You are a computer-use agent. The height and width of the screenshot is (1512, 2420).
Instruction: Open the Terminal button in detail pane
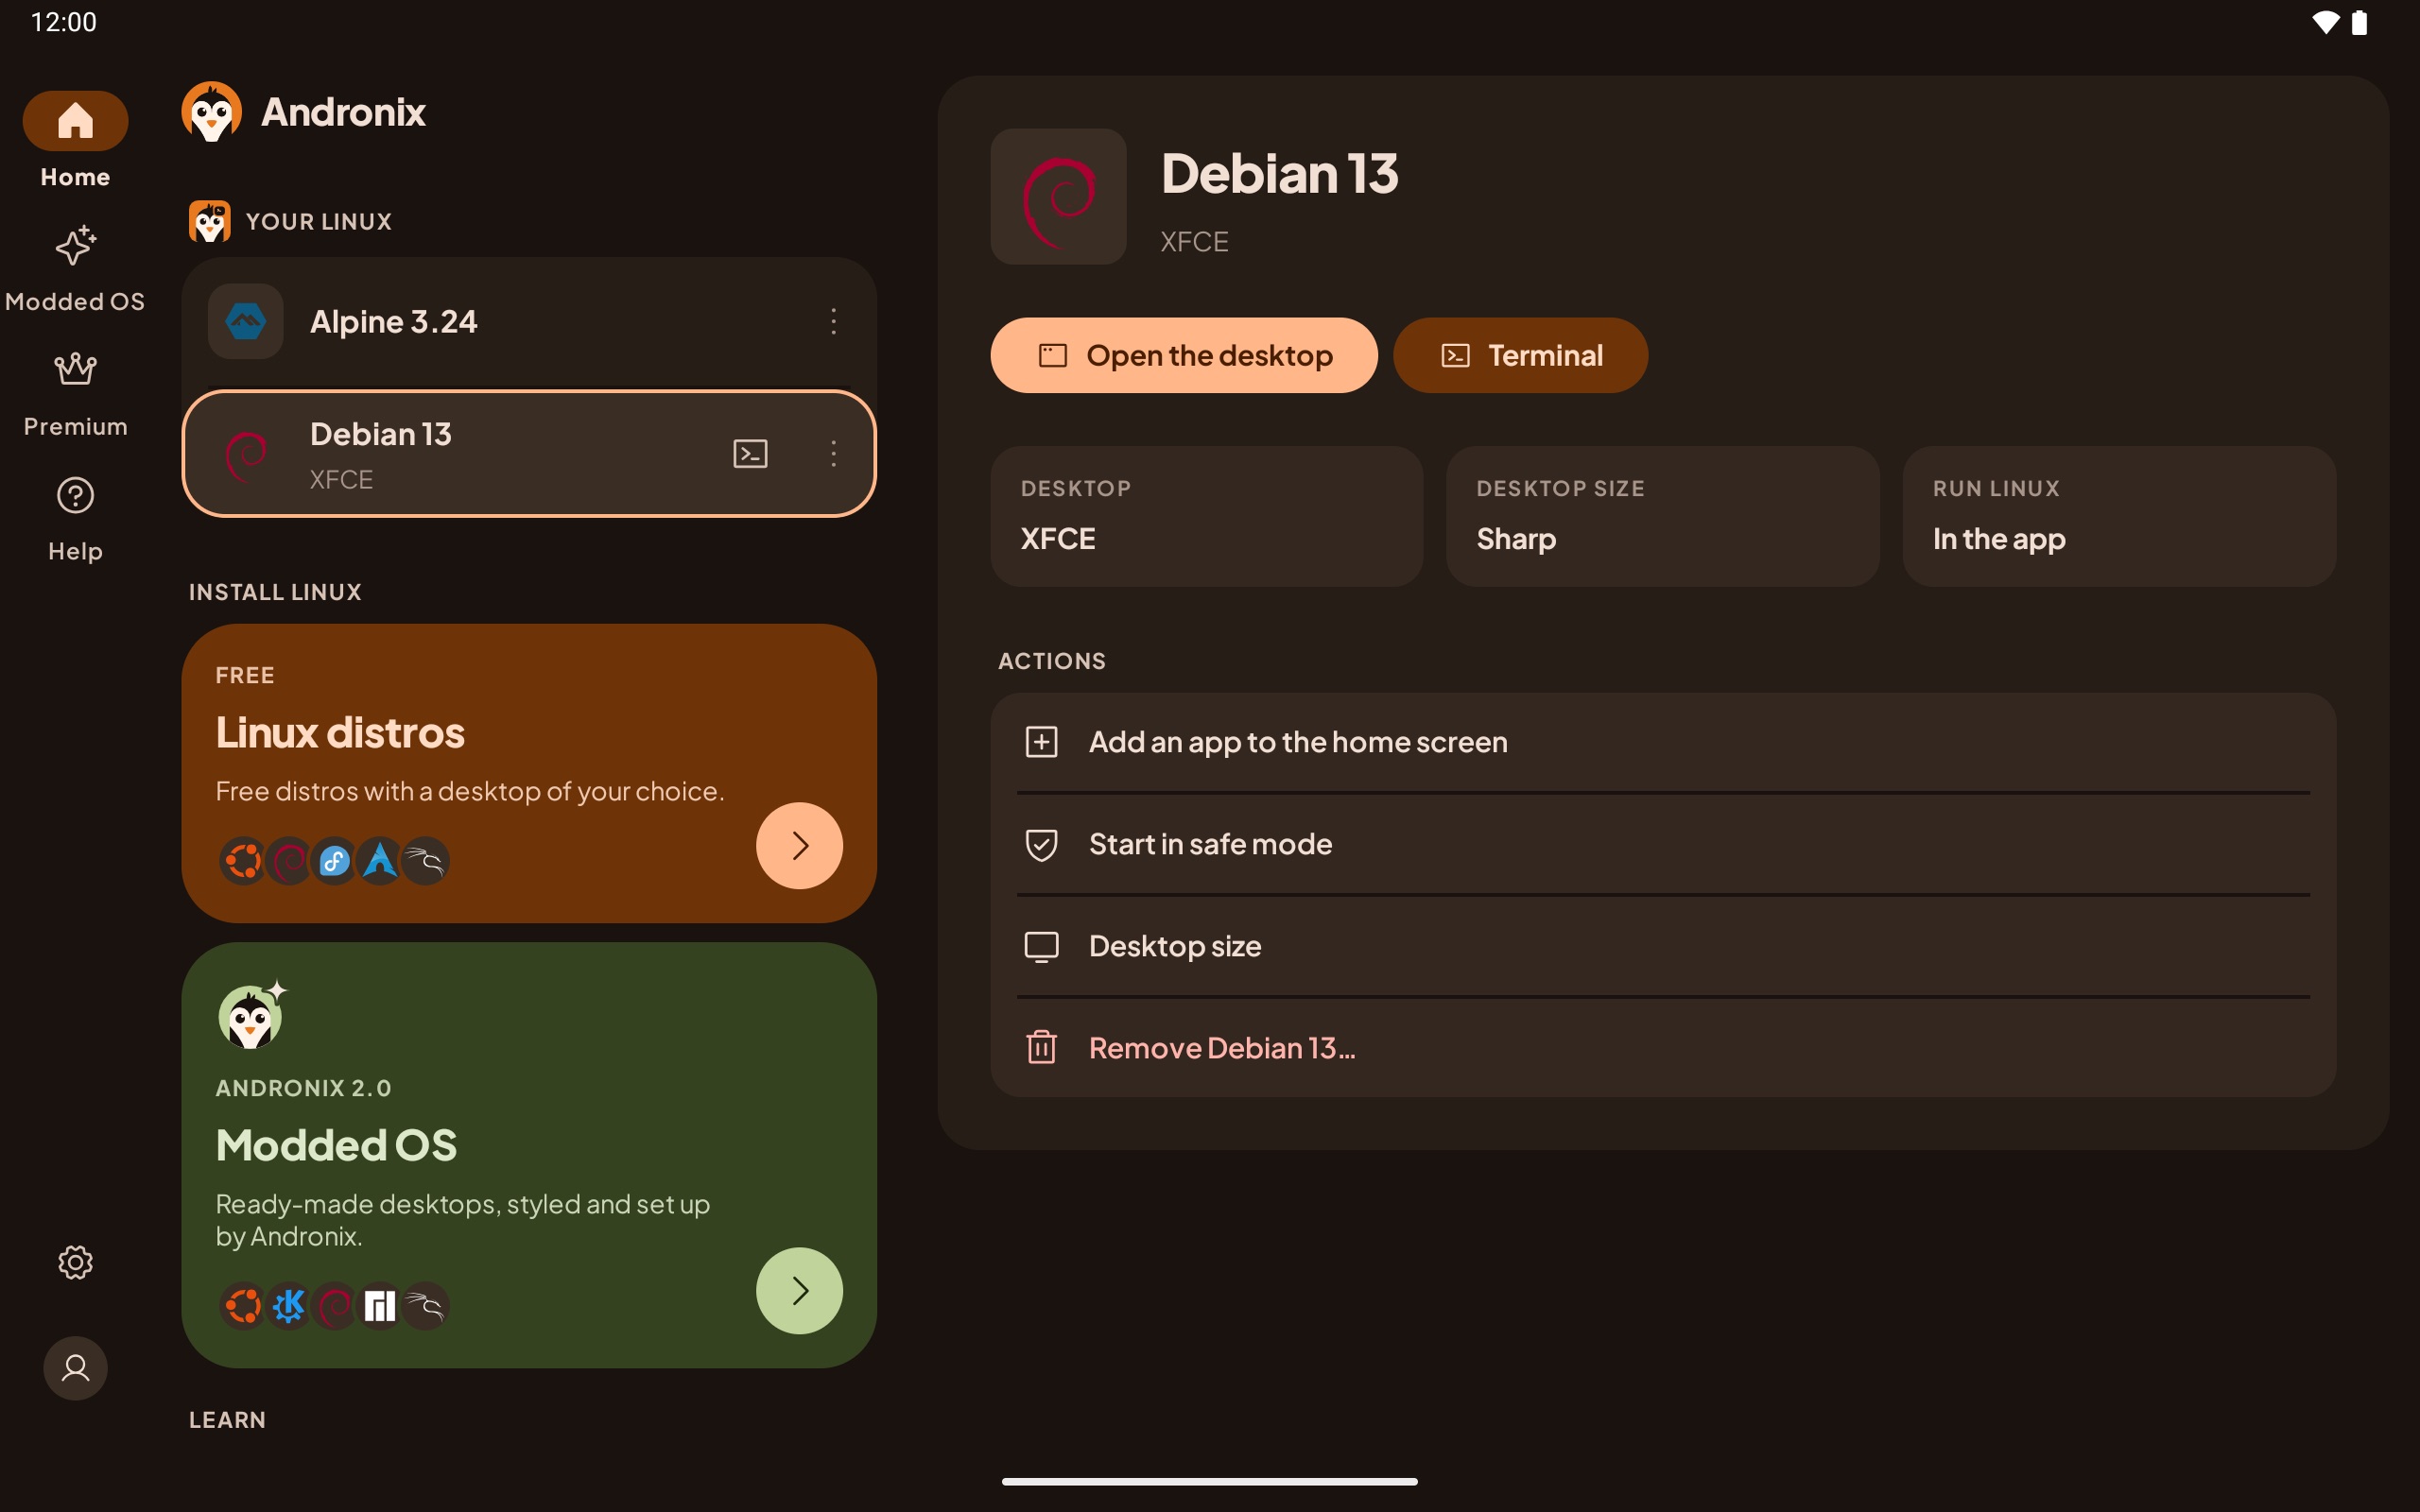tap(1520, 355)
